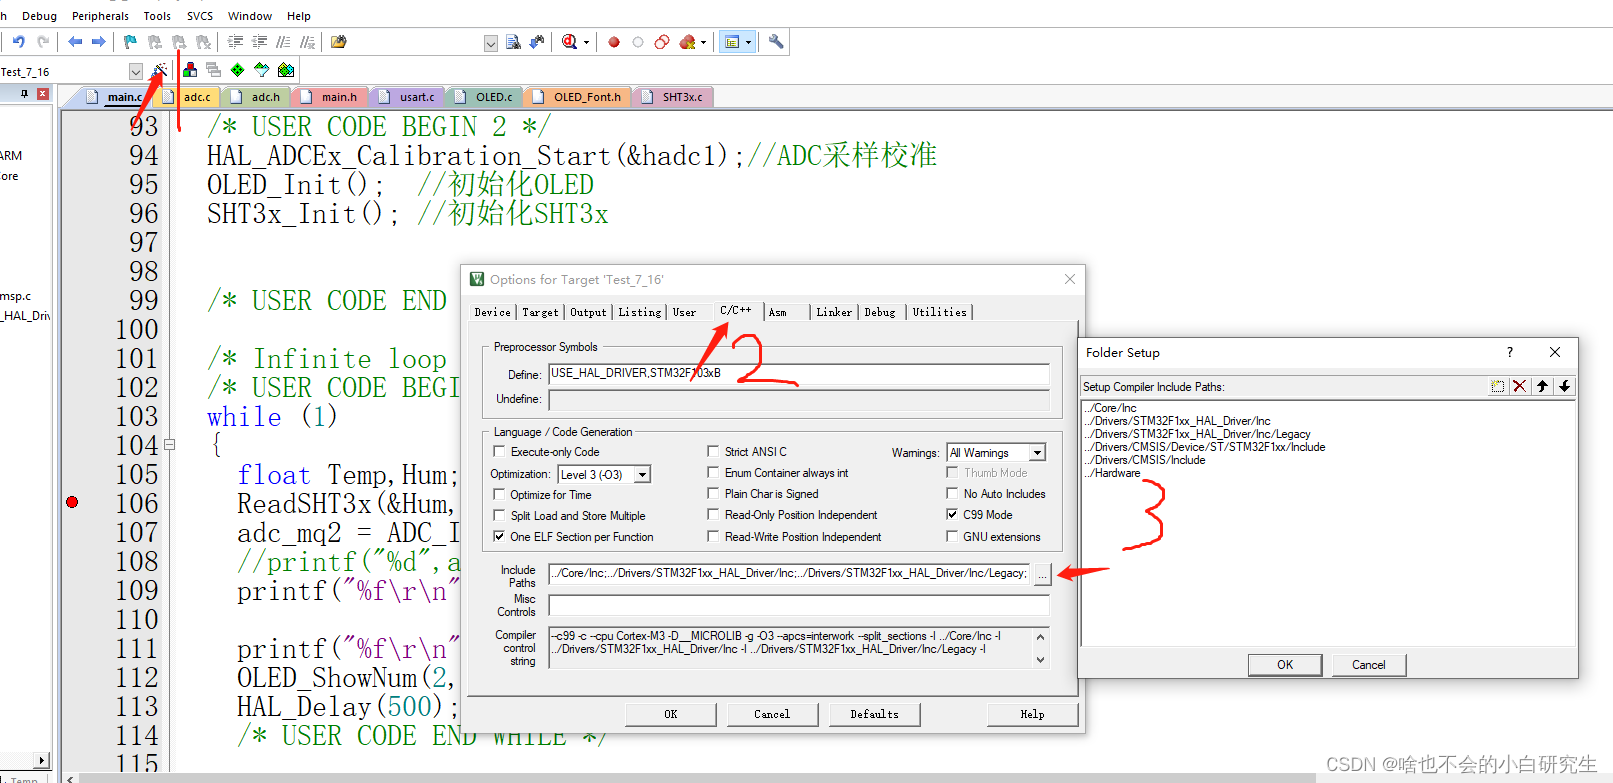Viewport: 1613px width, 783px height.
Task: Enable the Execute-only Code checkbox
Action: [499, 452]
